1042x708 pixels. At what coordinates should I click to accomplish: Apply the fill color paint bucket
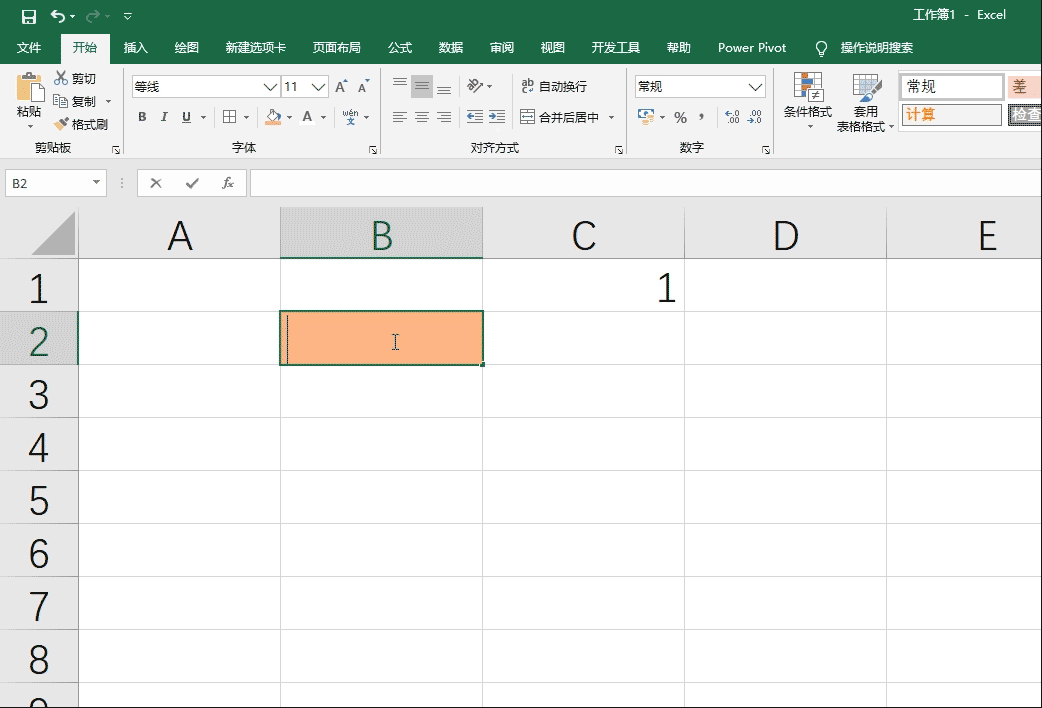[x=273, y=117]
